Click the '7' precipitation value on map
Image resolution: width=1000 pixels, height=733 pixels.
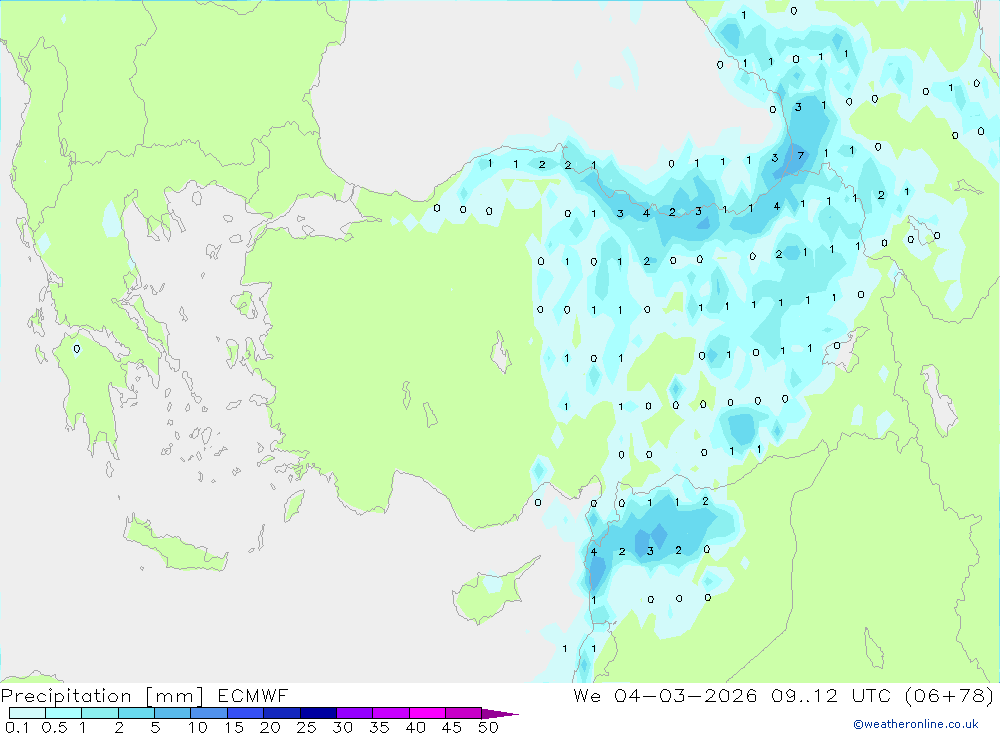(801, 155)
